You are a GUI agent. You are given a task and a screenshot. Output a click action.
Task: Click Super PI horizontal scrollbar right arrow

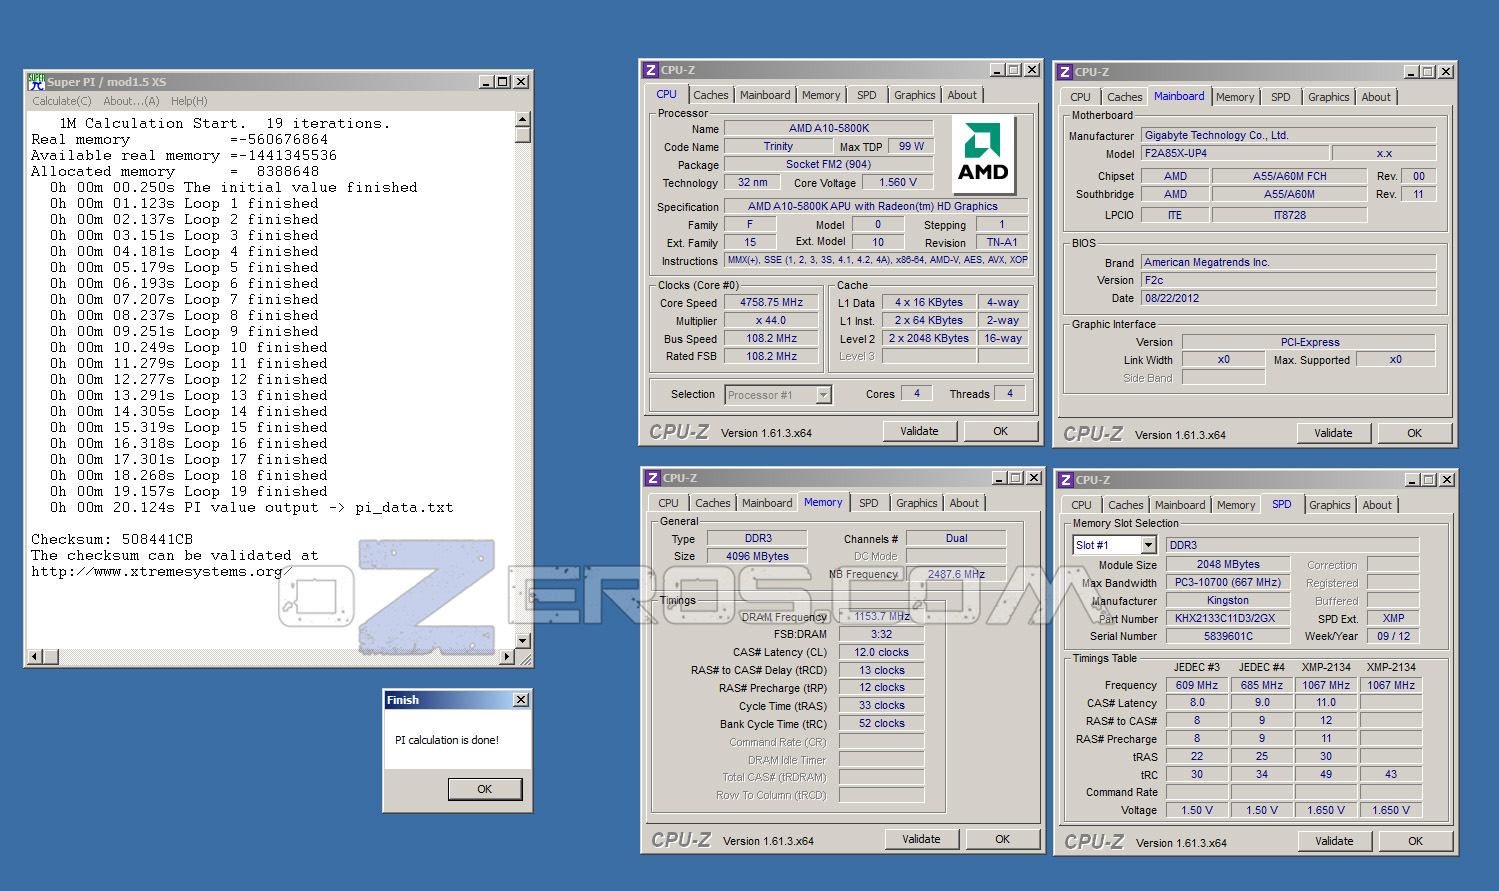tap(507, 656)
